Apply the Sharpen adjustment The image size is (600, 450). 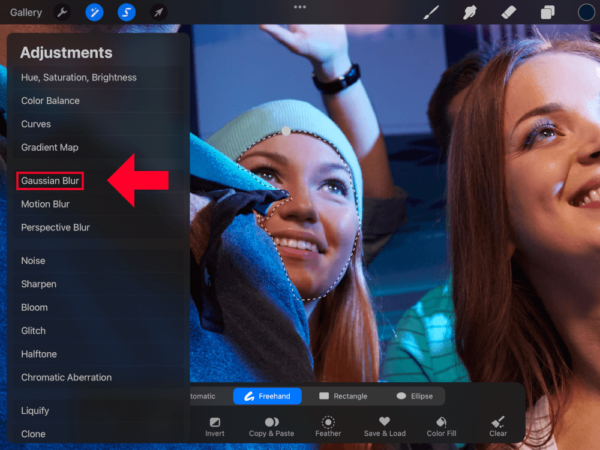pos(98,284)
